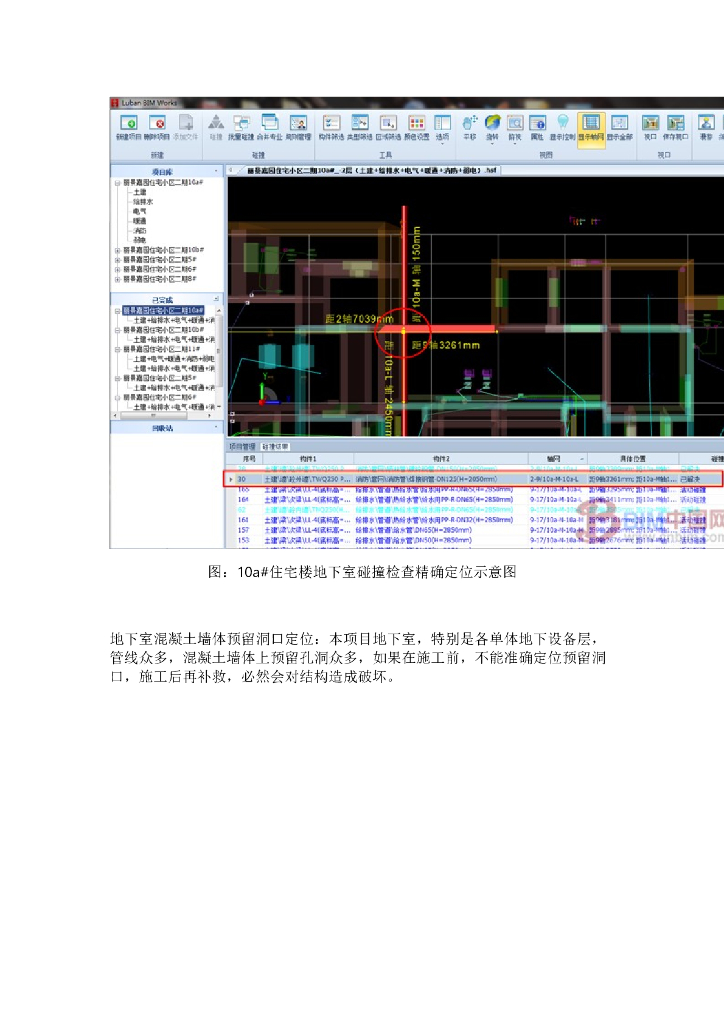Switch to the 碰撞结果 bottom tab
The image size is (724, 1024).
275,447
